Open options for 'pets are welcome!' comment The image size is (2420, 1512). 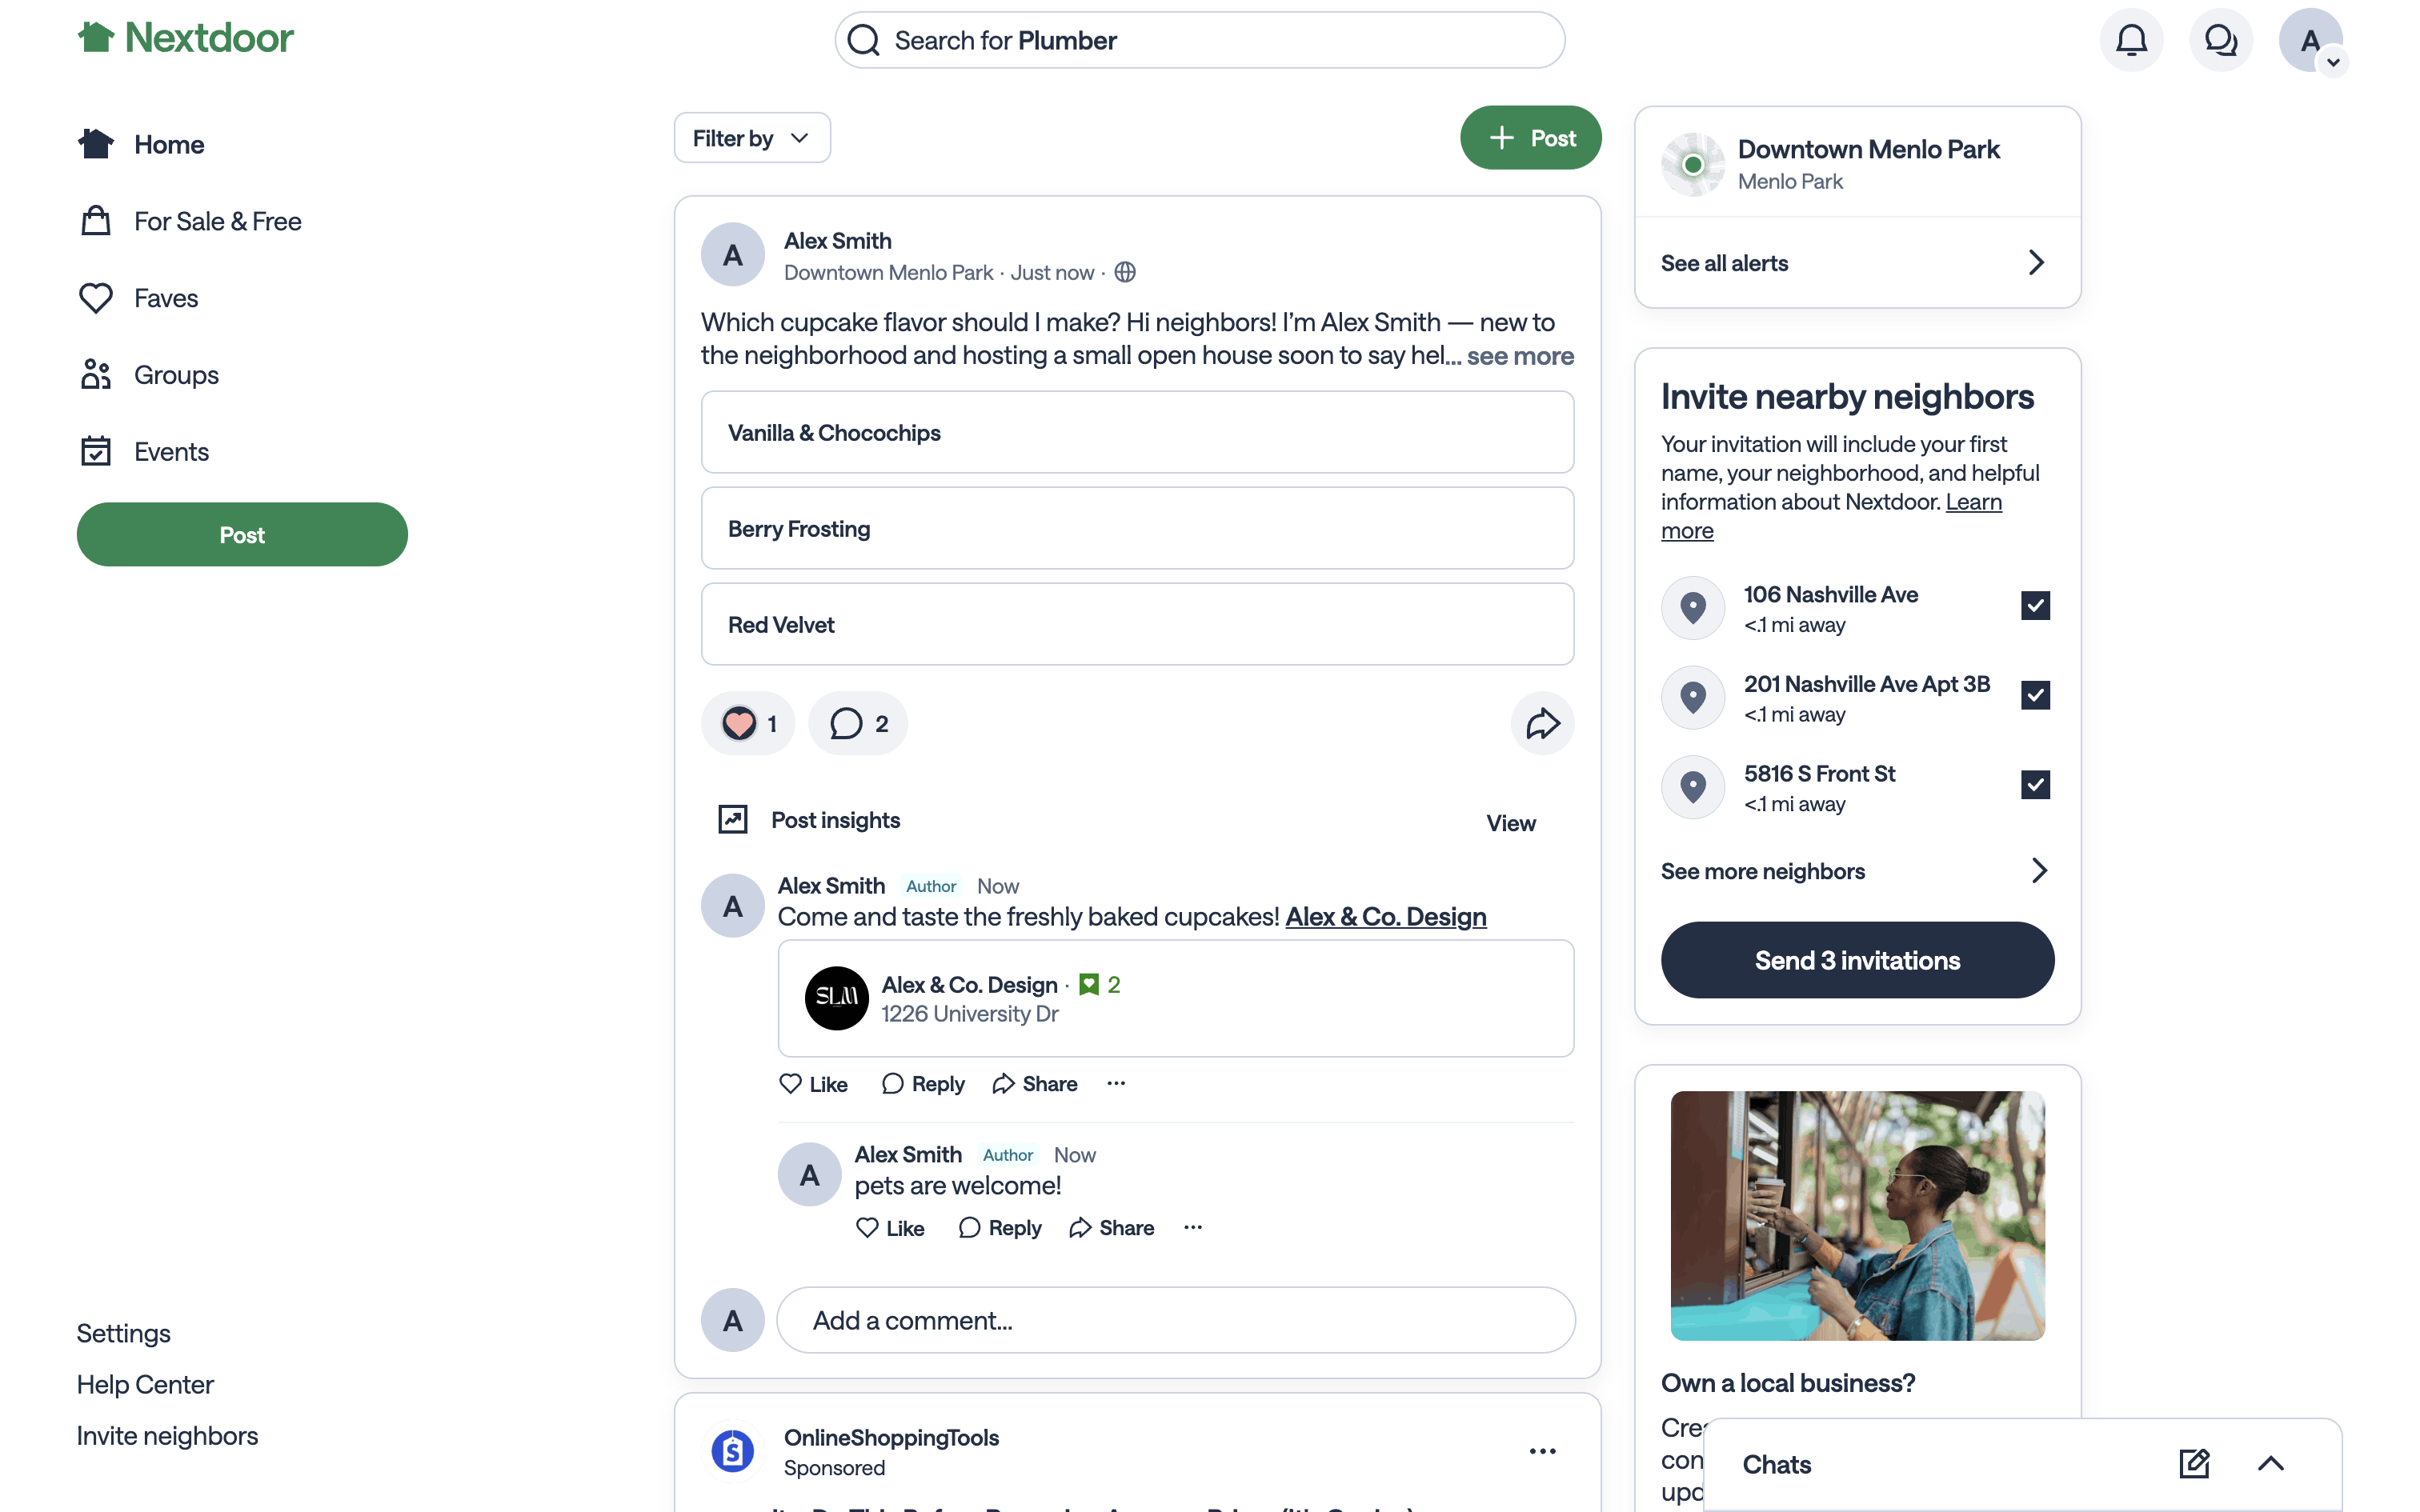[1193, 1227]
